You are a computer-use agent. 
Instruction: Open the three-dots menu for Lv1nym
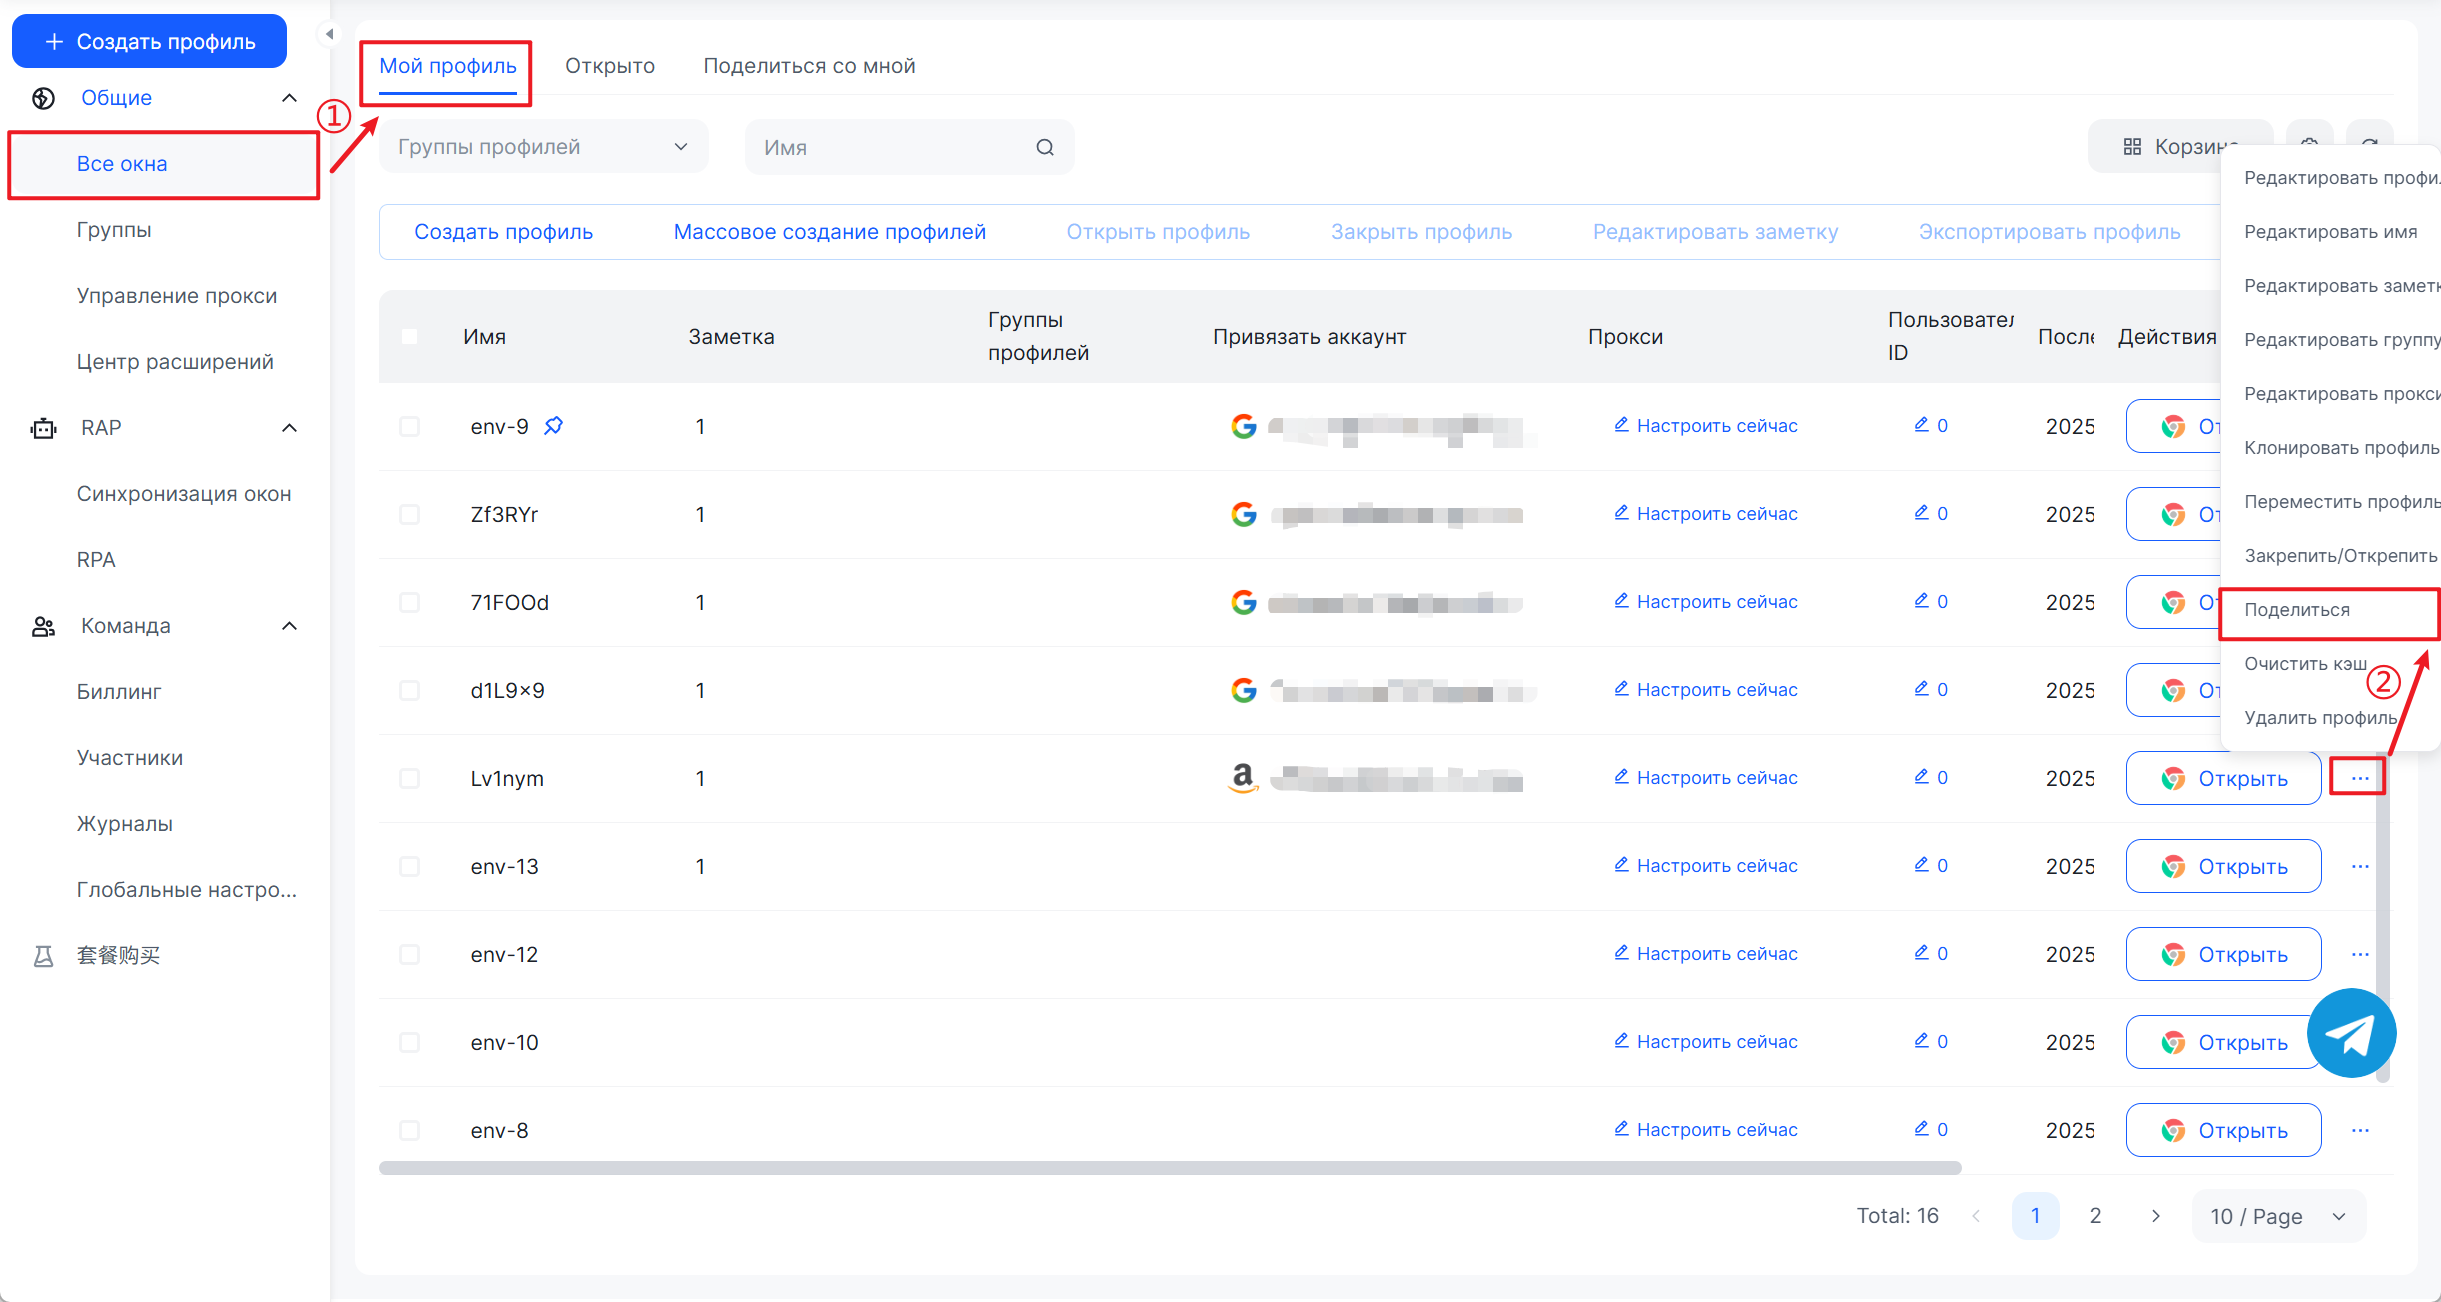[2359, 778]
